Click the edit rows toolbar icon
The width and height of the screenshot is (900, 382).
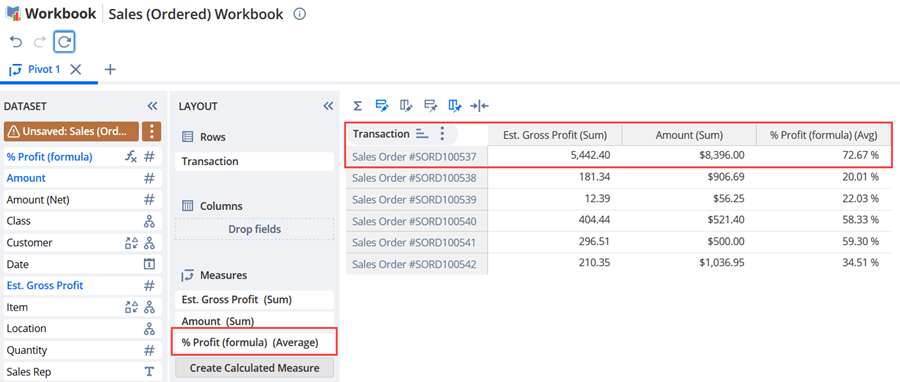click(382, 106)
